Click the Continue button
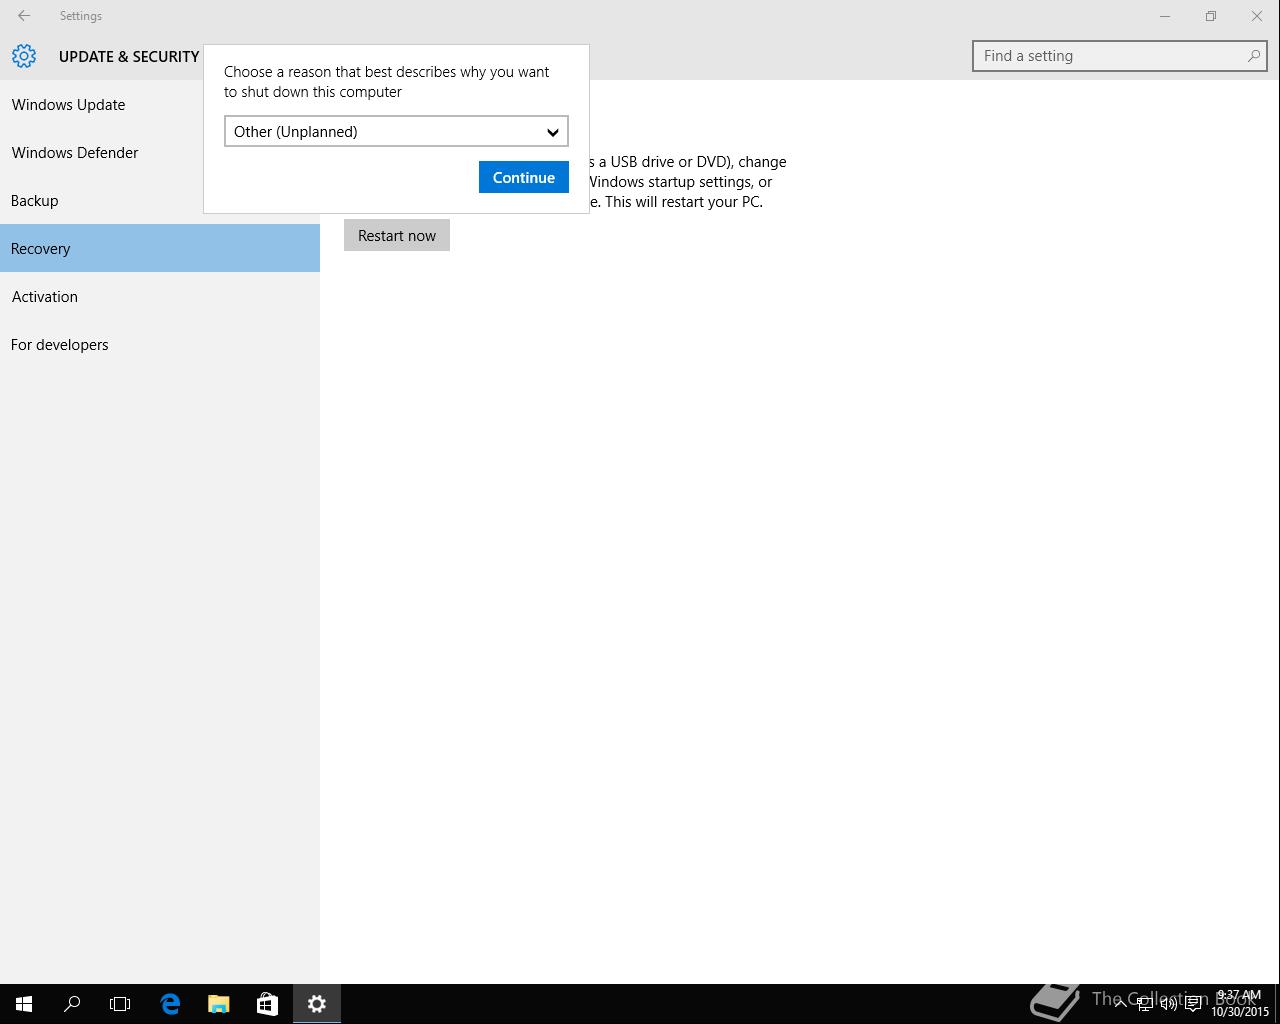Screen dimensions: 1280x1024 pos(524,177)
